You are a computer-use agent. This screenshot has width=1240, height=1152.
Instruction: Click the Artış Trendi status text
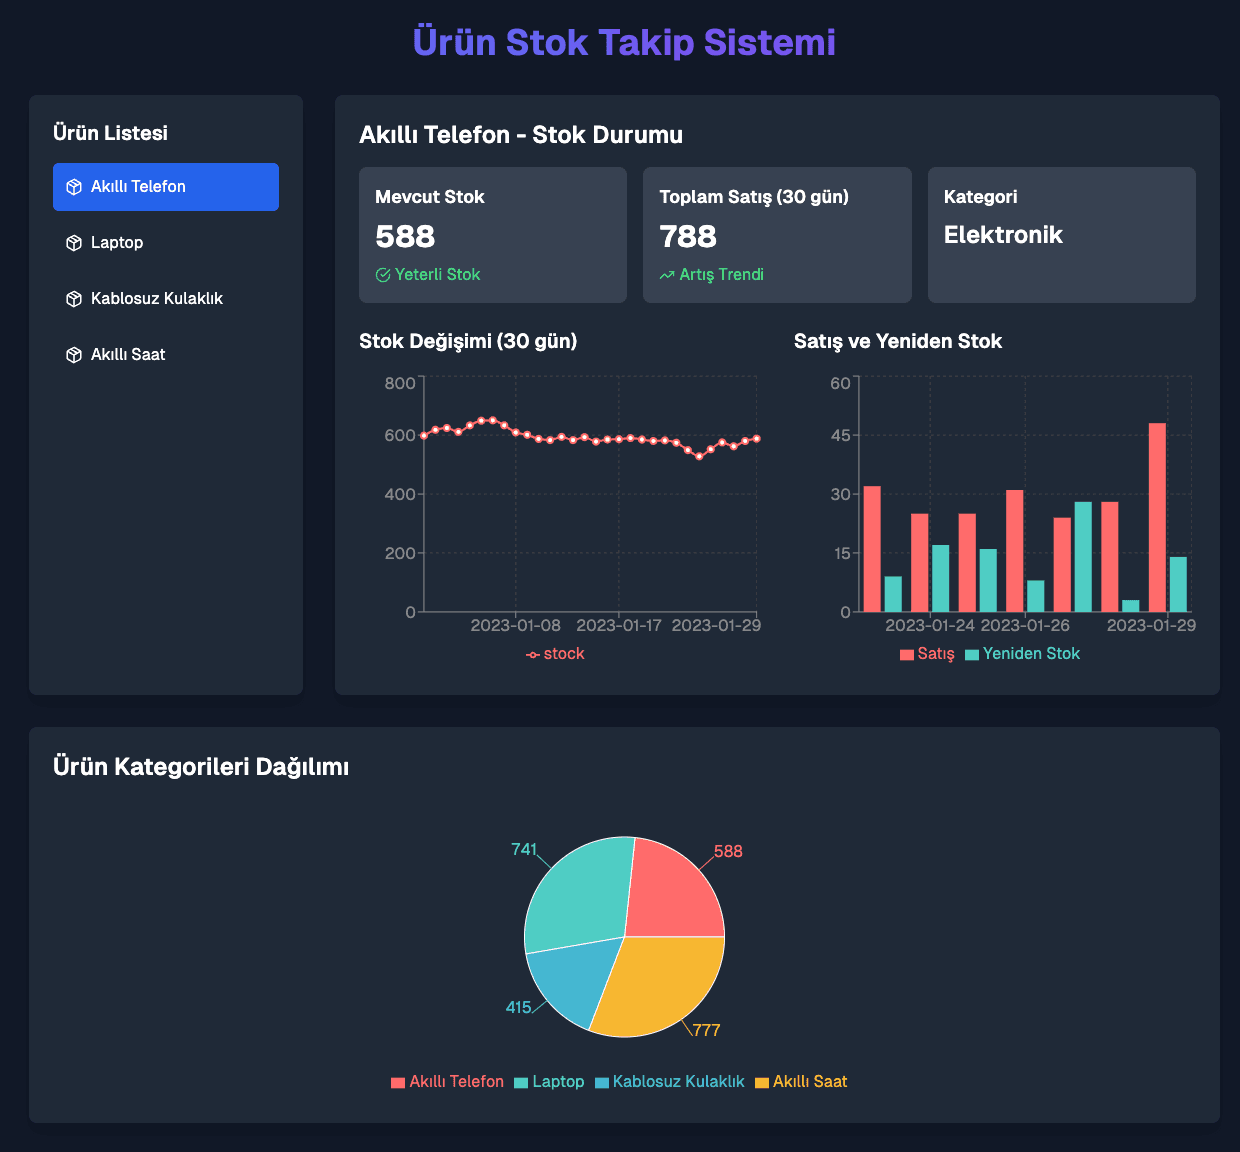721,275
